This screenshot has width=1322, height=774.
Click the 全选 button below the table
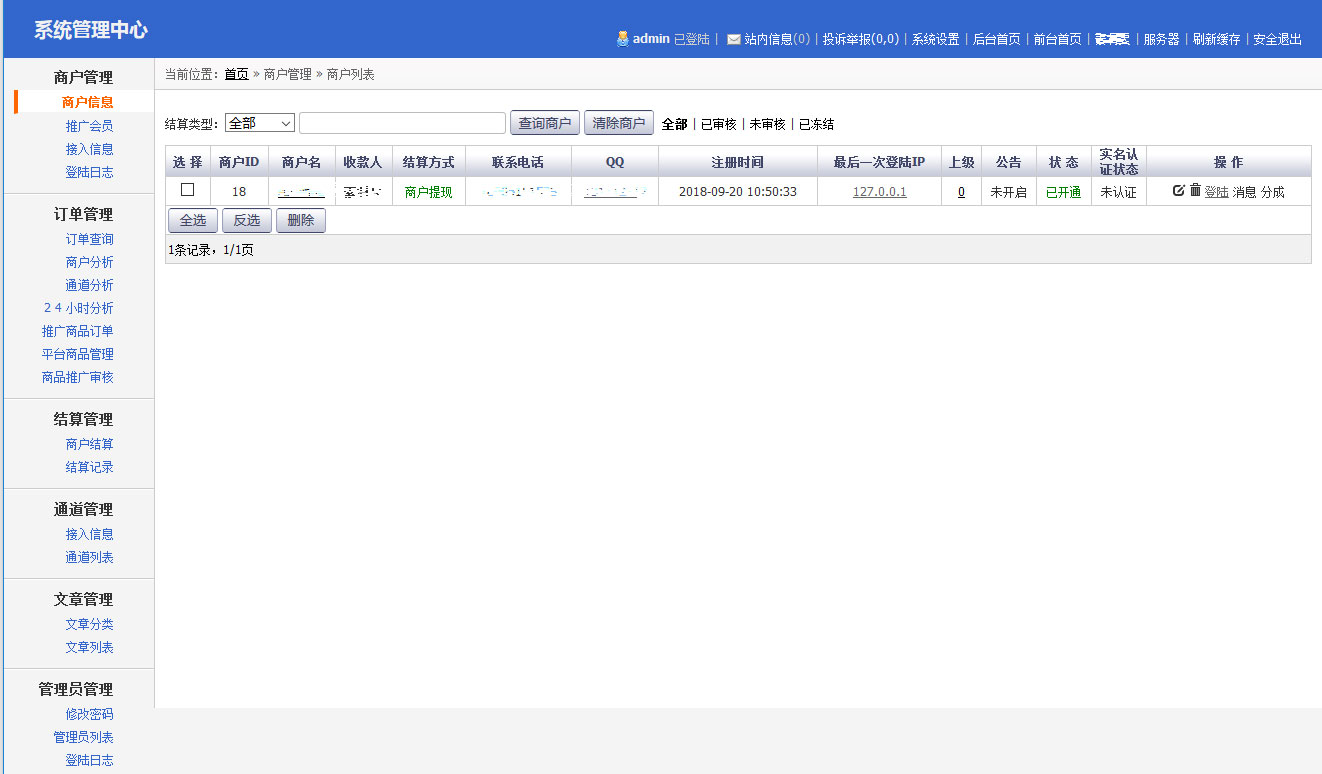tap(192, 221)
